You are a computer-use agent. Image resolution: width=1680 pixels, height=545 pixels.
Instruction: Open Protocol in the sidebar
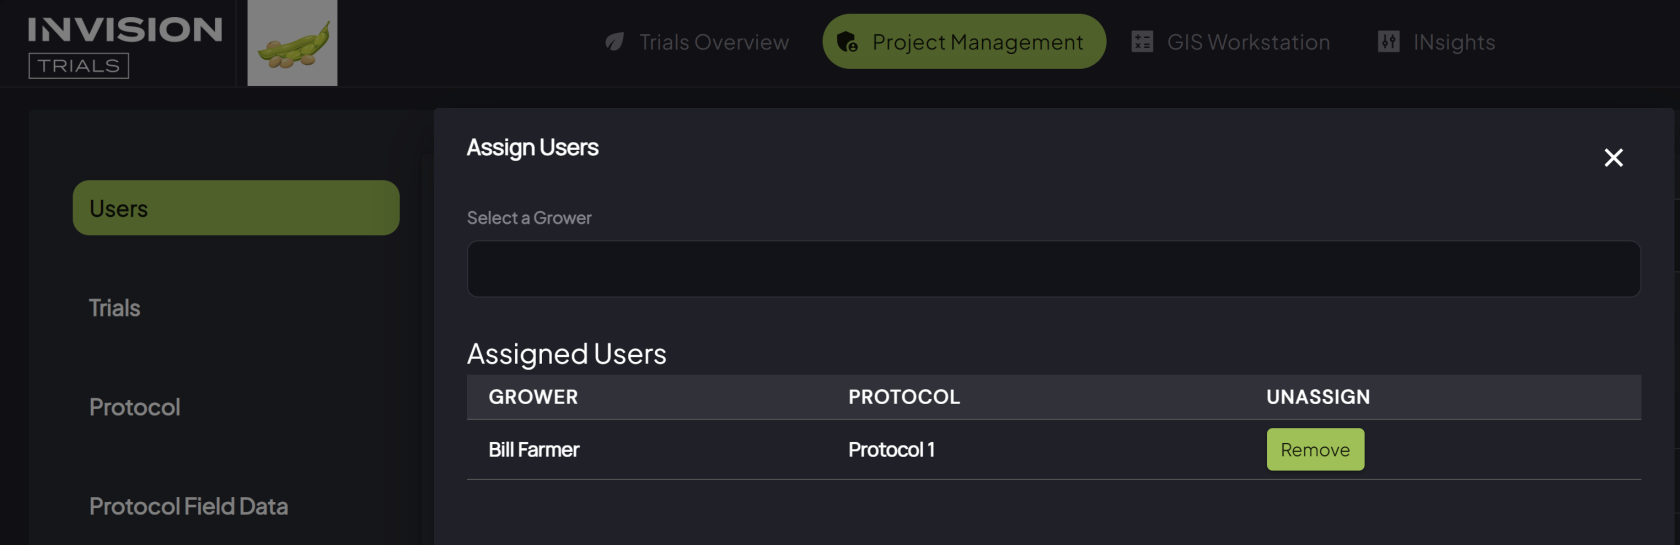pos(134,407)
